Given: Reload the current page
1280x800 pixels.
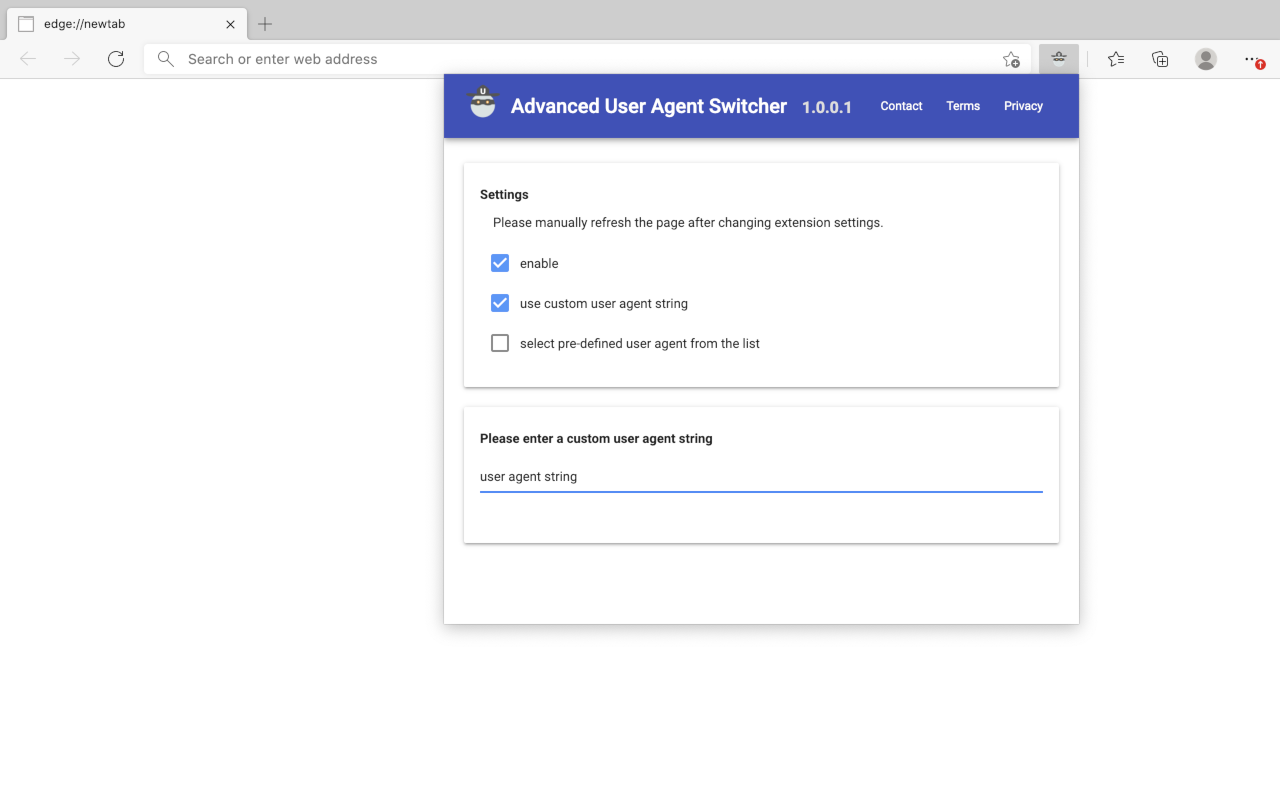Looking at the screenshot, I should click(116, 59).
